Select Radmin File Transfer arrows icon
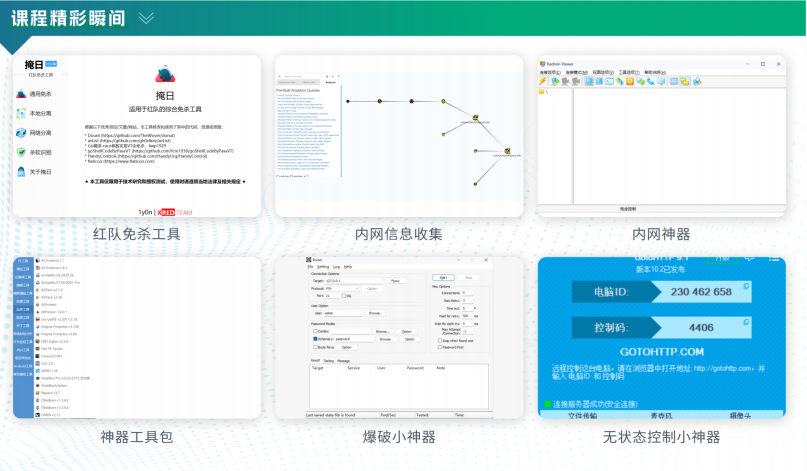This screenshot has height=471, width=807. click(620, 81)
